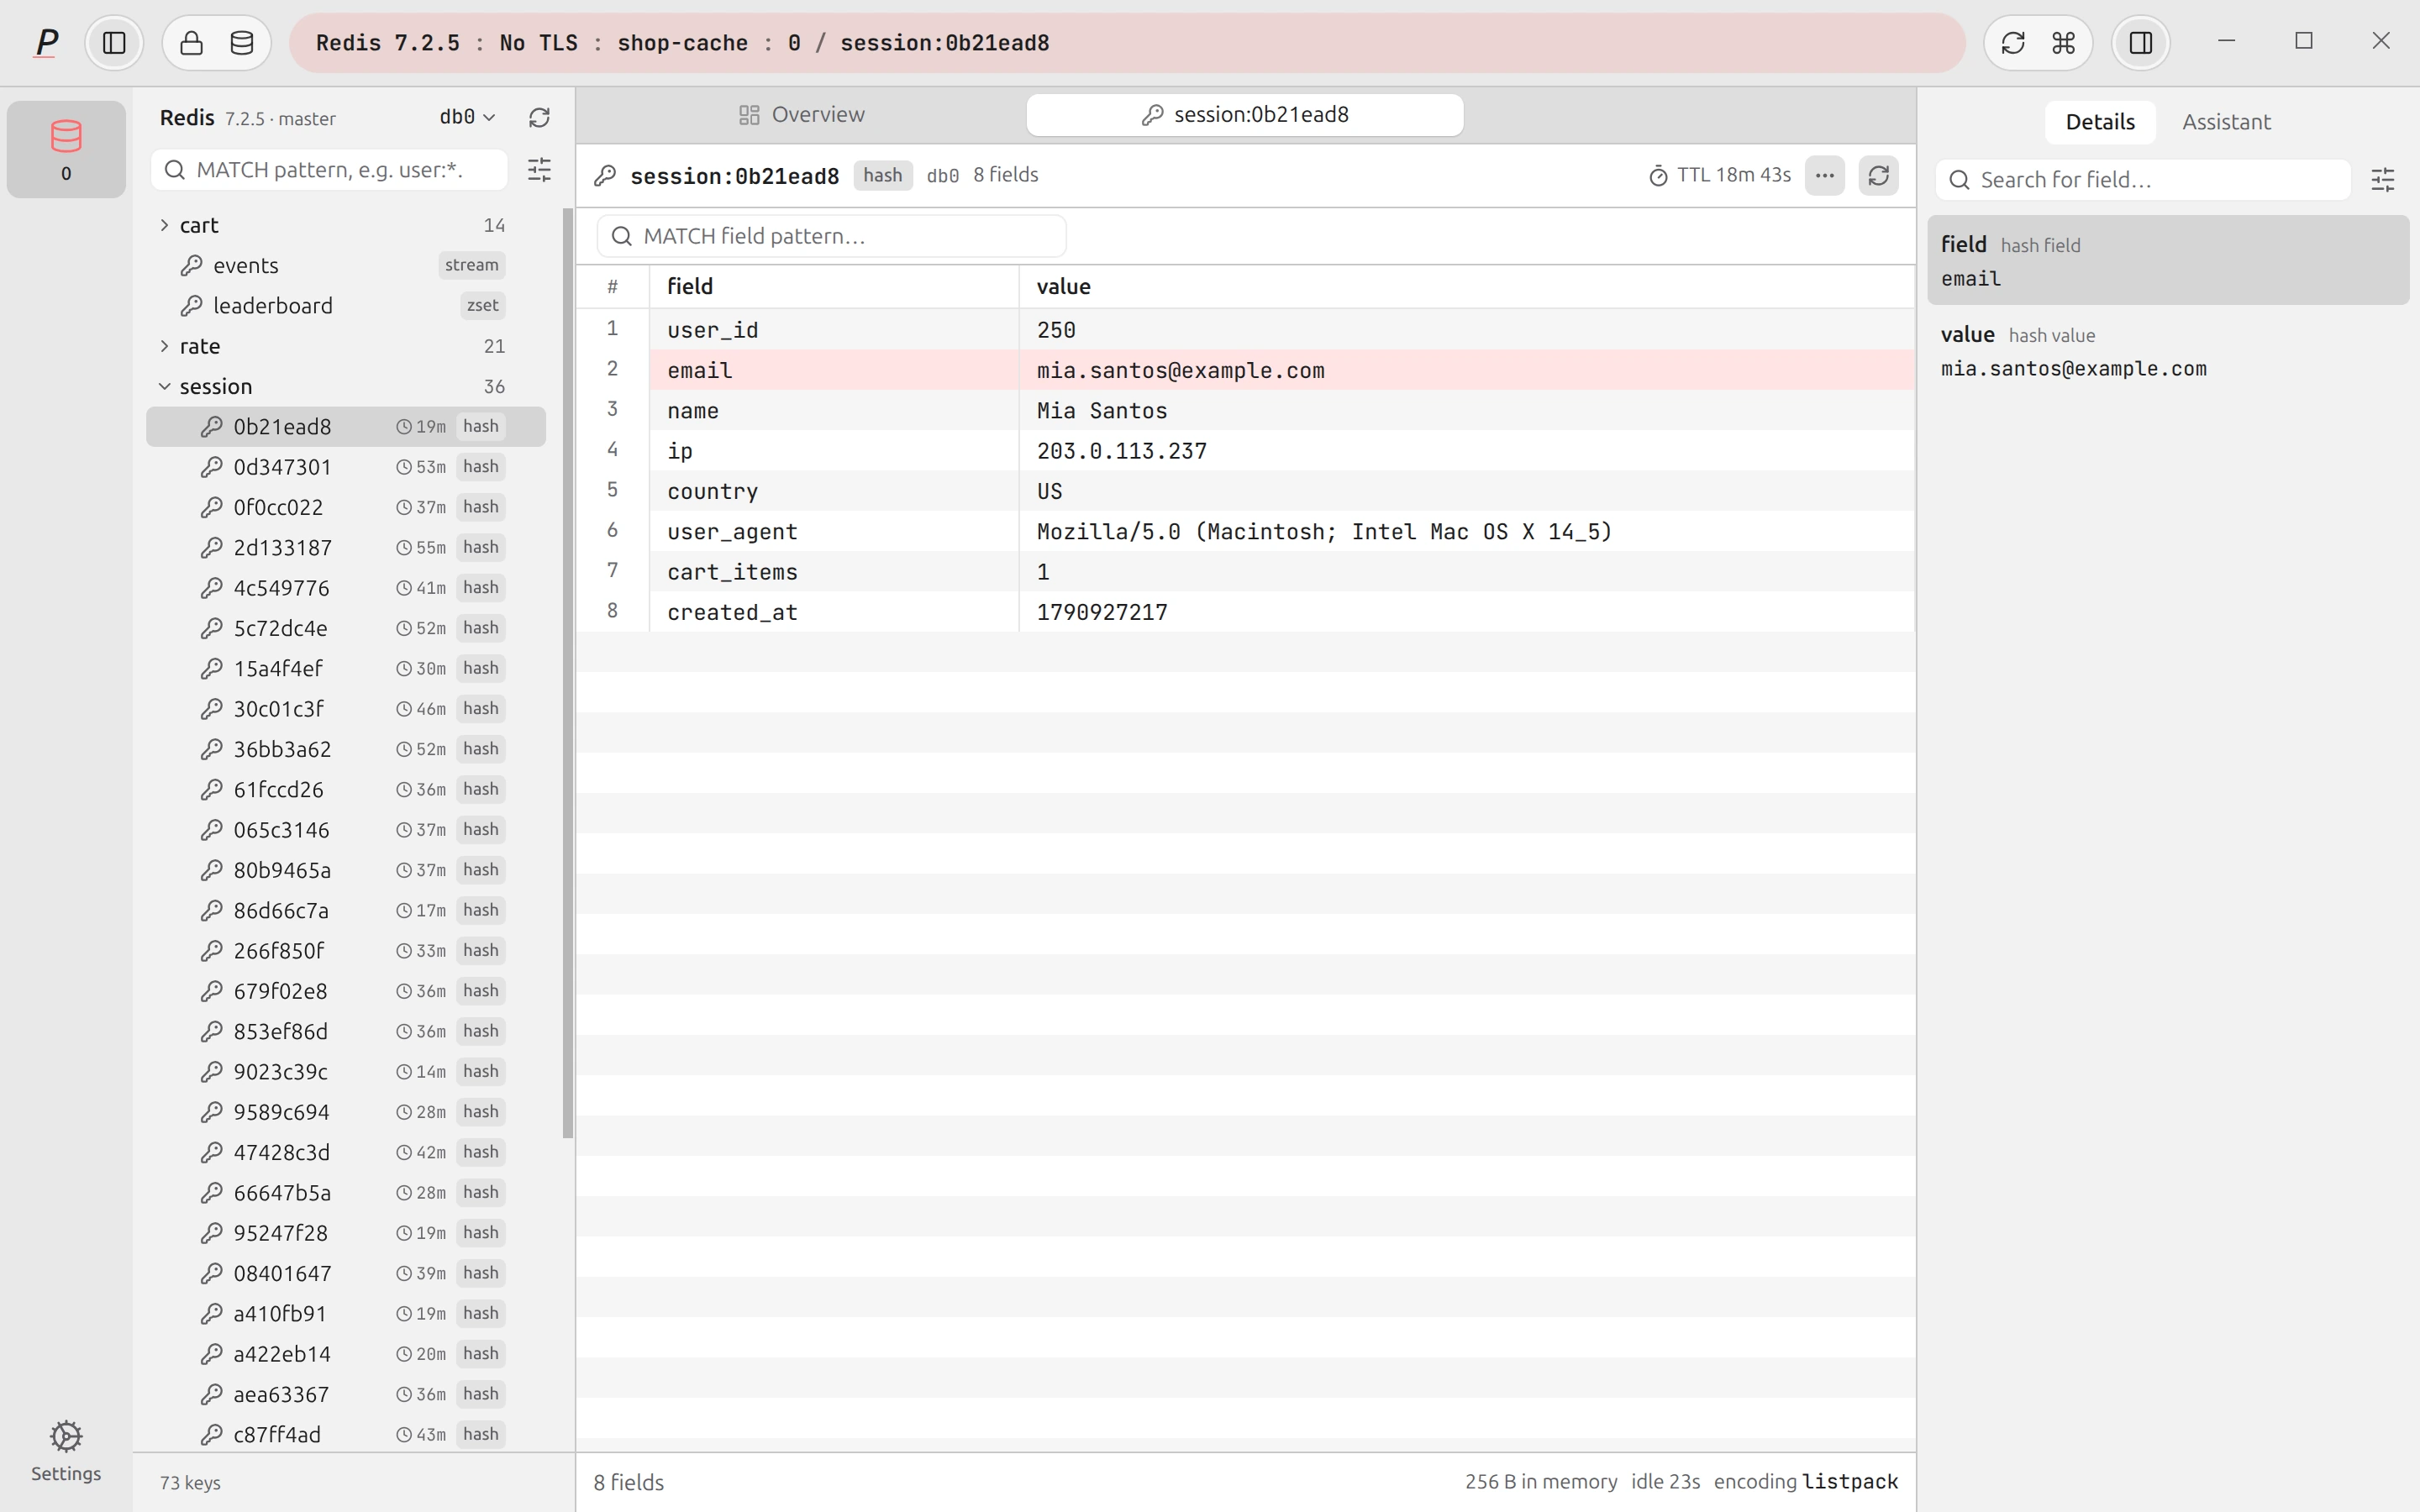The width and height of the screenshot is (2420, 1512).
Task: Toggle the right details panel
Action: [2141, 43]
